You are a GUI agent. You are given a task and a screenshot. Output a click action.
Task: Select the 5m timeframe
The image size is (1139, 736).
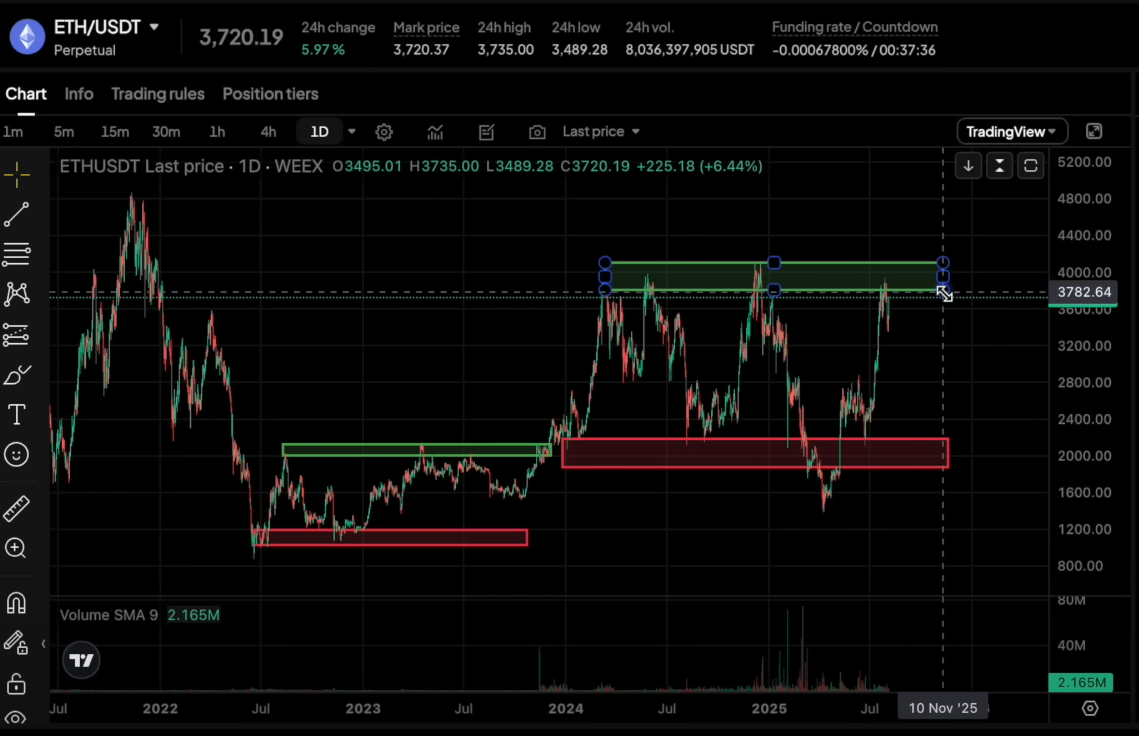pos(64,132)
